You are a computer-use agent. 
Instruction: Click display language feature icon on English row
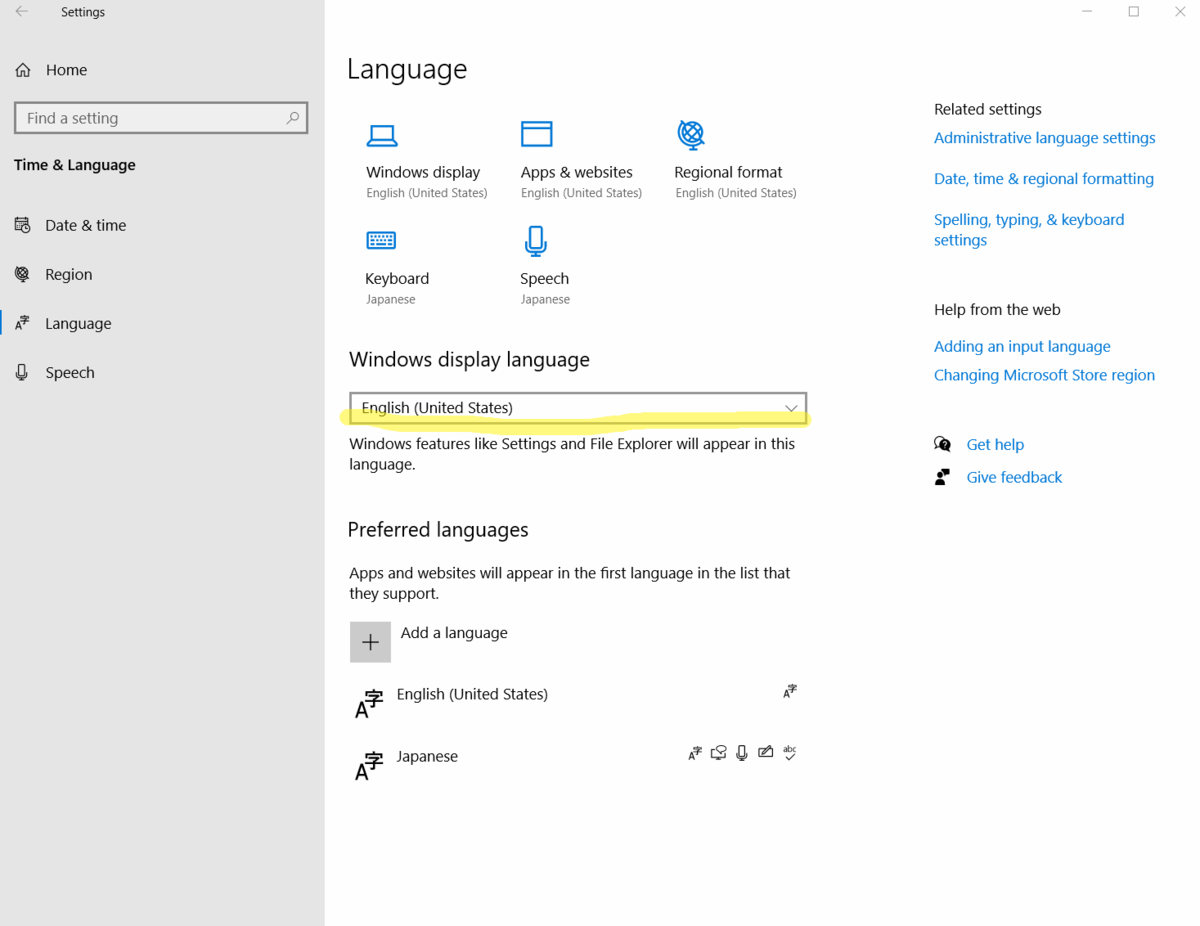pyautogui.click(x=790, y=691)
